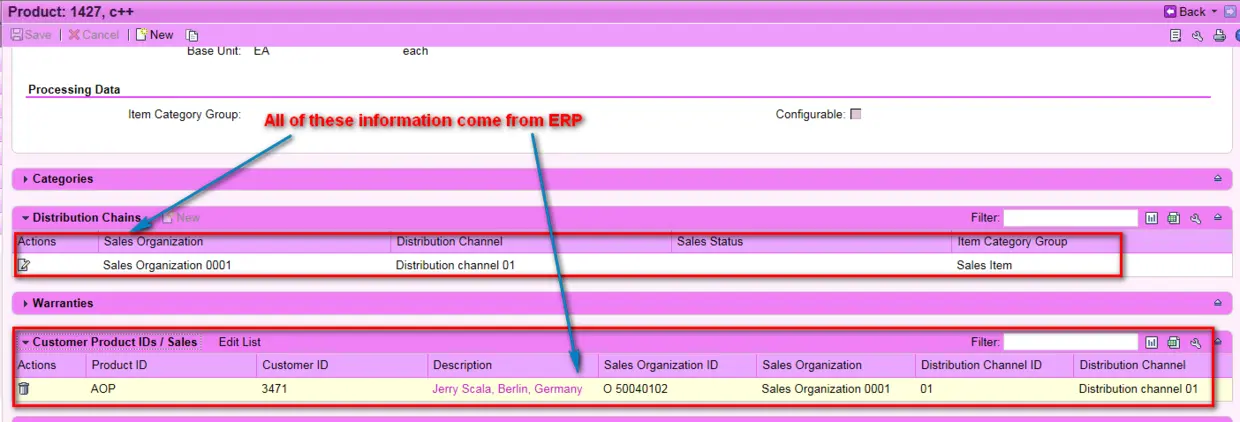Click the Item Category Group column header
The height and width of the screenshot is (422, 1240).
point(1012,241)
